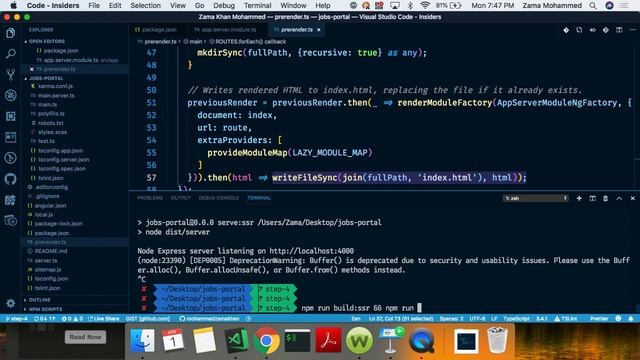Click the terminal prompt input line

(361, 308)
